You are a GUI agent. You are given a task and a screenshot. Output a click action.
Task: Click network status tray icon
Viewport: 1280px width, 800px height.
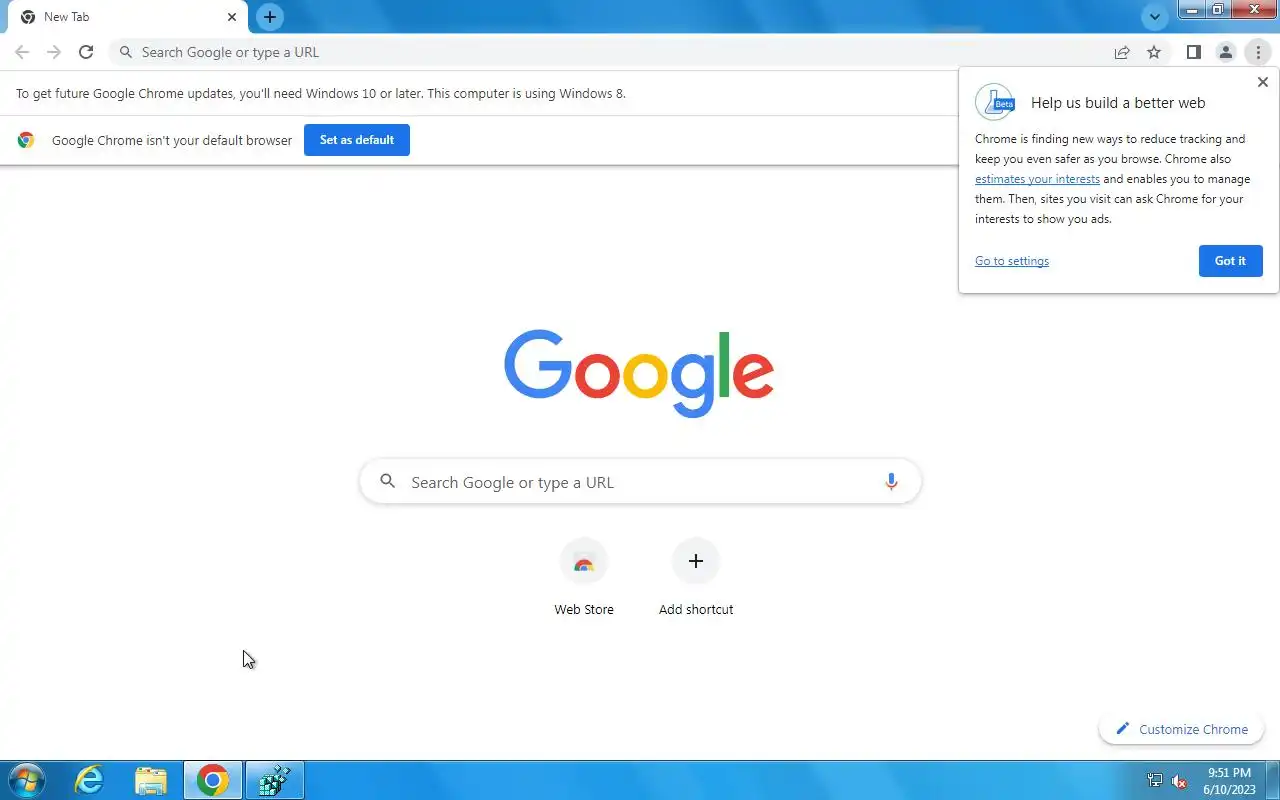pos(1155,781)
